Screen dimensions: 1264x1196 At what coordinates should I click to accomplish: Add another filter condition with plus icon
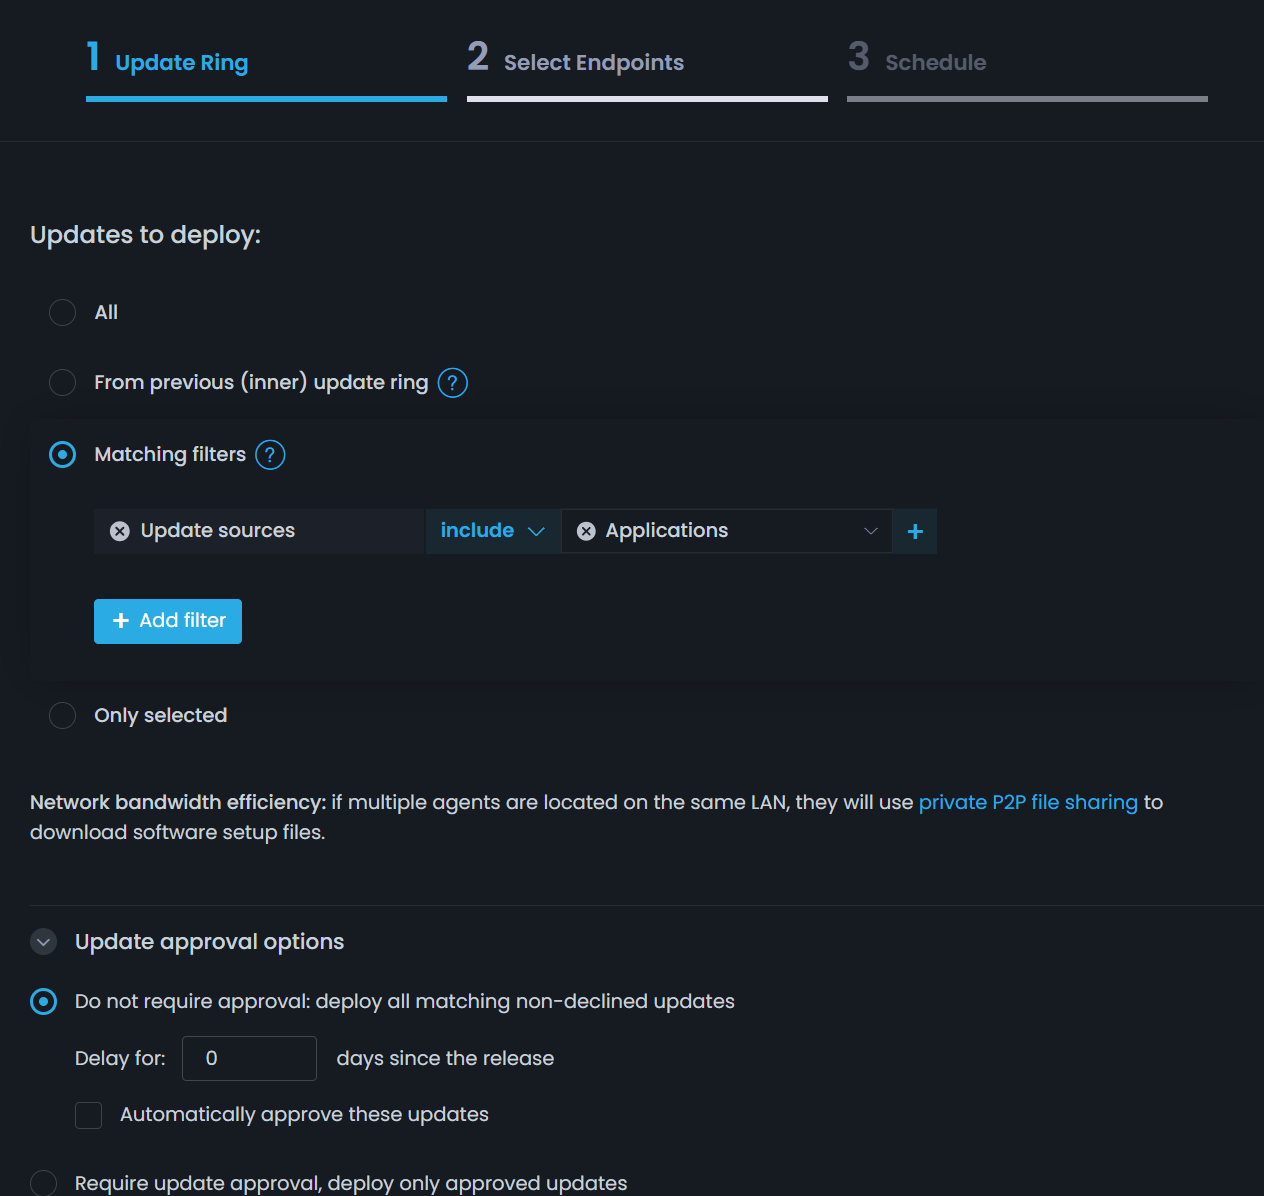tap(913, 531)
